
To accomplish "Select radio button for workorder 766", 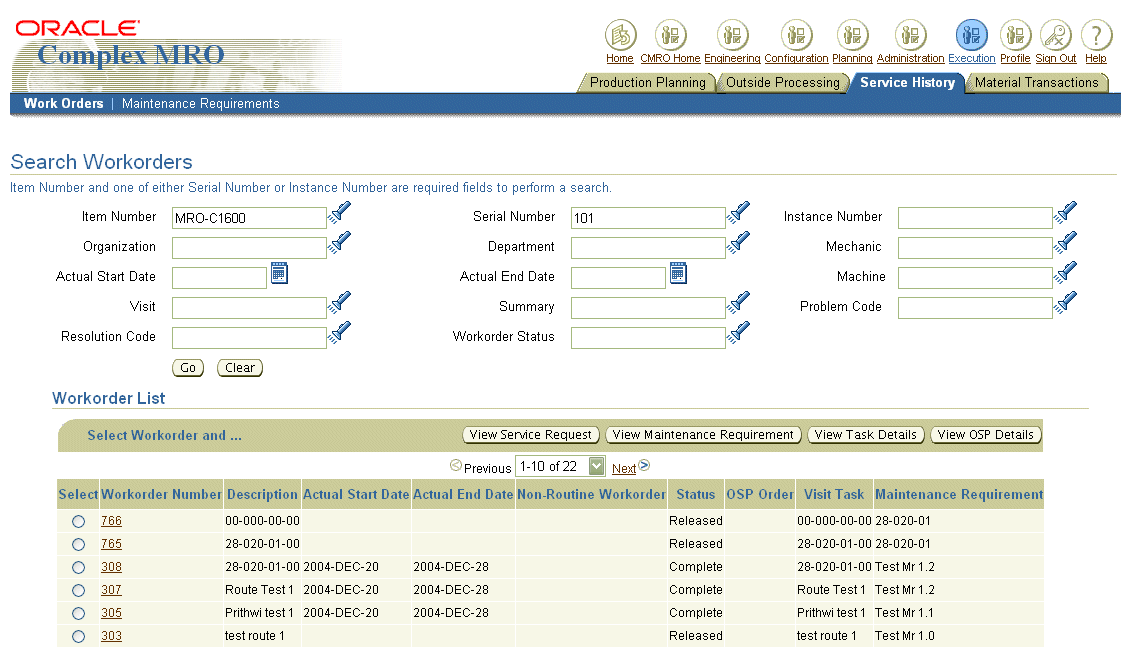I will tap(78, 522).
